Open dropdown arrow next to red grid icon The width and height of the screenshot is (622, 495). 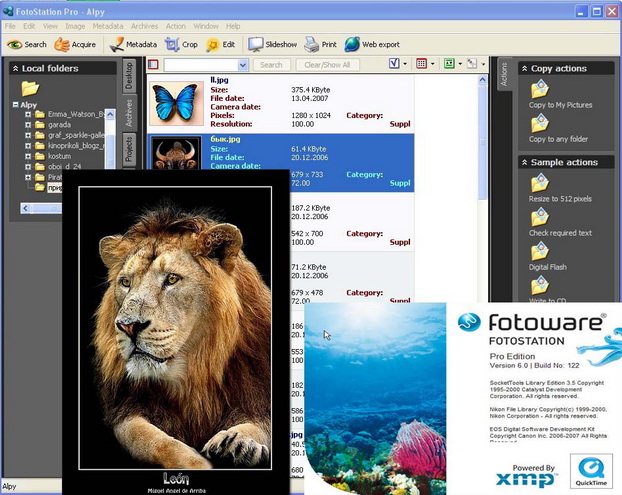point(432,64)
